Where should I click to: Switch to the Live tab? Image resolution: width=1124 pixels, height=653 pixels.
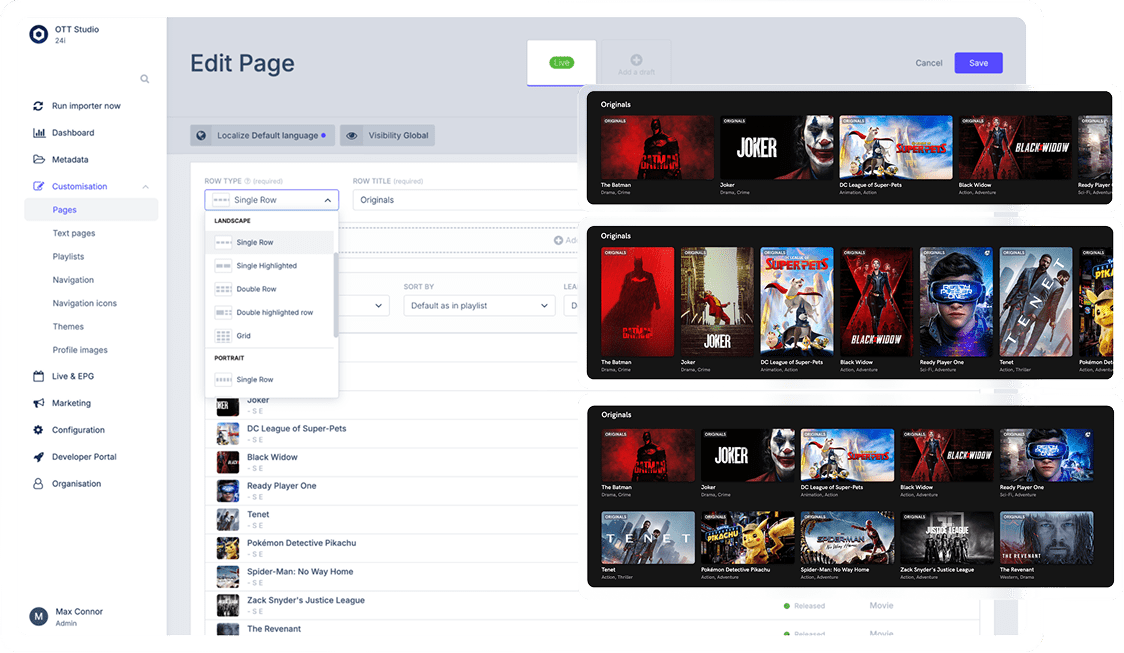point(561,63)
